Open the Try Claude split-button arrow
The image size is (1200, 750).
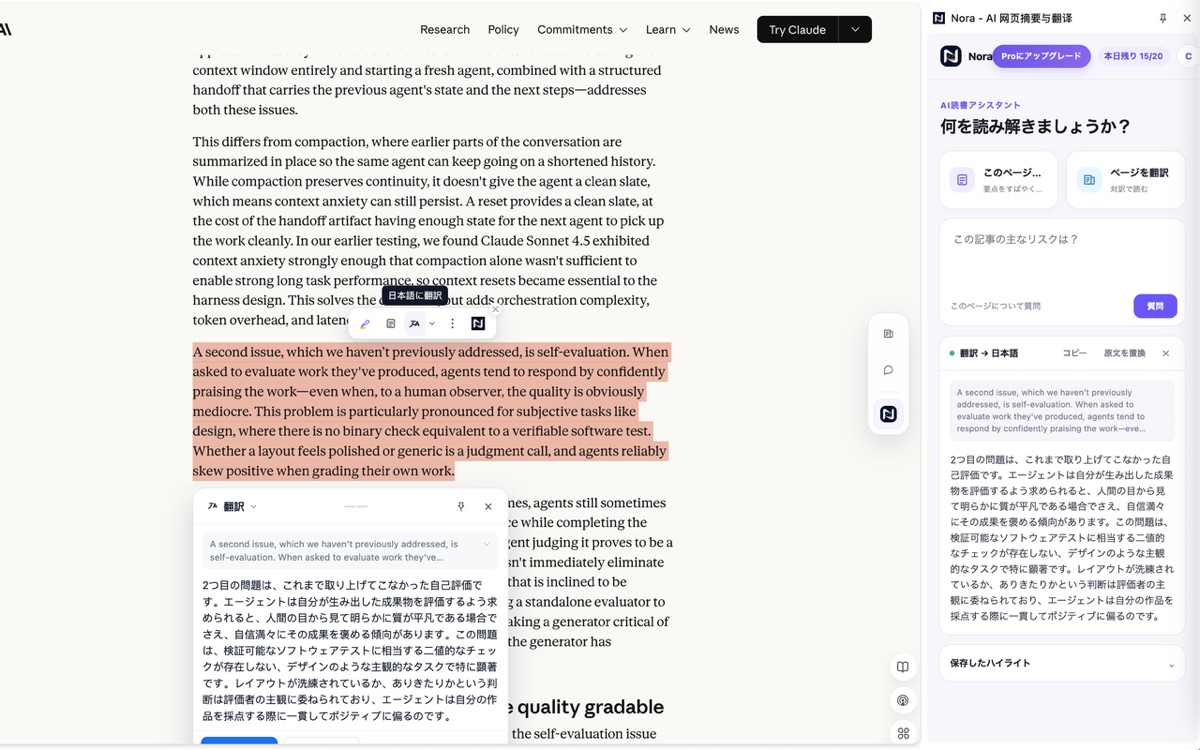[x=855, y=30]
